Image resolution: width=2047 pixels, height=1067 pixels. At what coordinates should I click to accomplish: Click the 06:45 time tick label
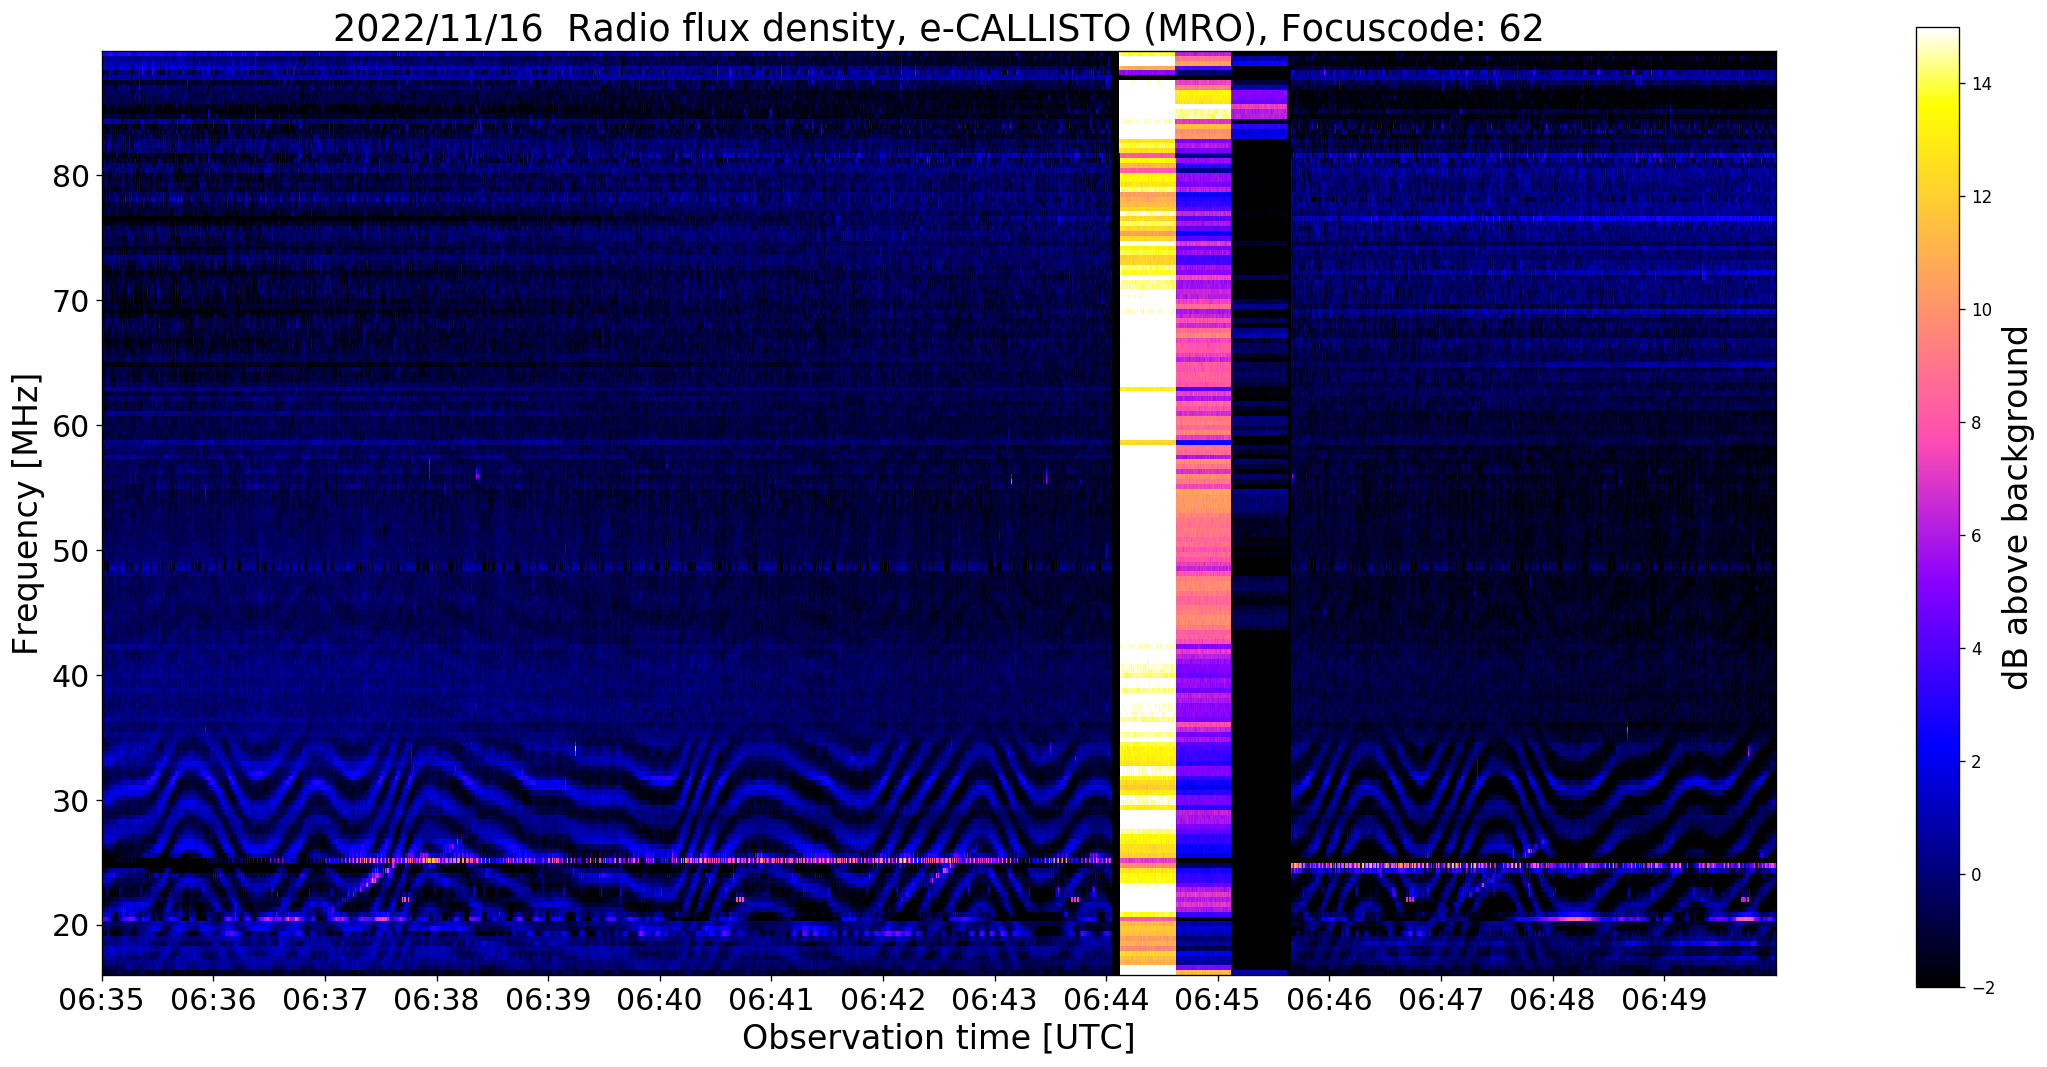point(1218,1000)
